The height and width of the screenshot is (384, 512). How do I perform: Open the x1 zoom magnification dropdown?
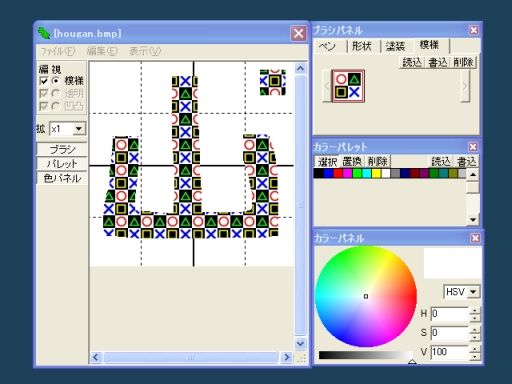79,129
